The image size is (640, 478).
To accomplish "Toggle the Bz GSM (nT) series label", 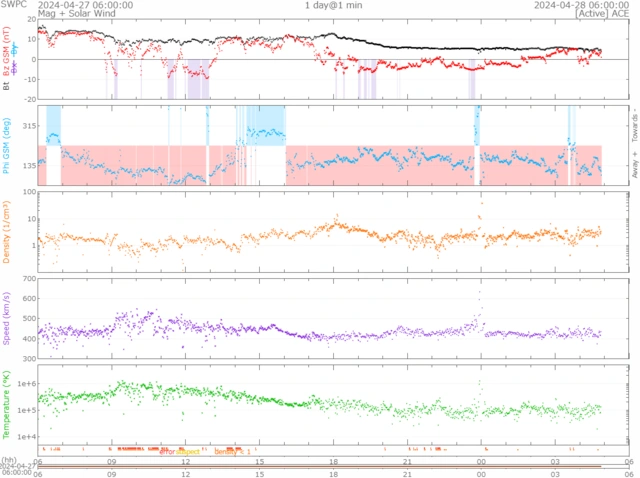I will [x=6, y=51].
